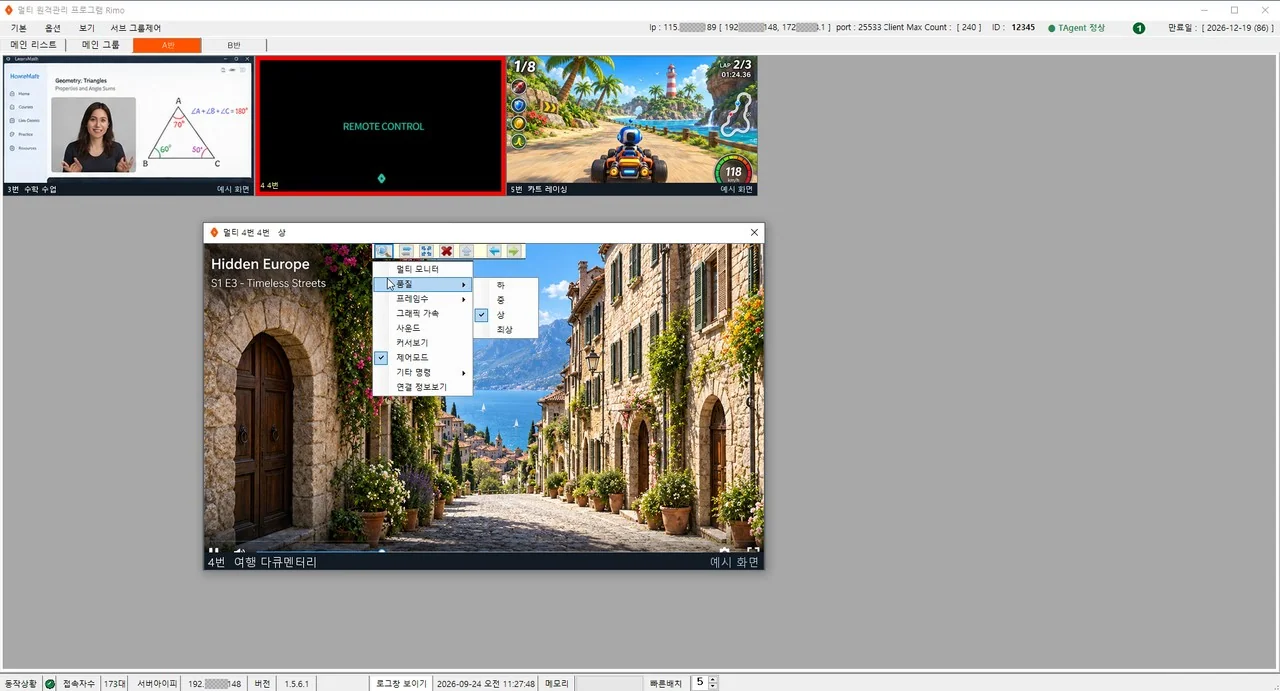This screenshot has width=1280, height=691.
Task: Click the video settings gear in popup
Action: [724, 550]
